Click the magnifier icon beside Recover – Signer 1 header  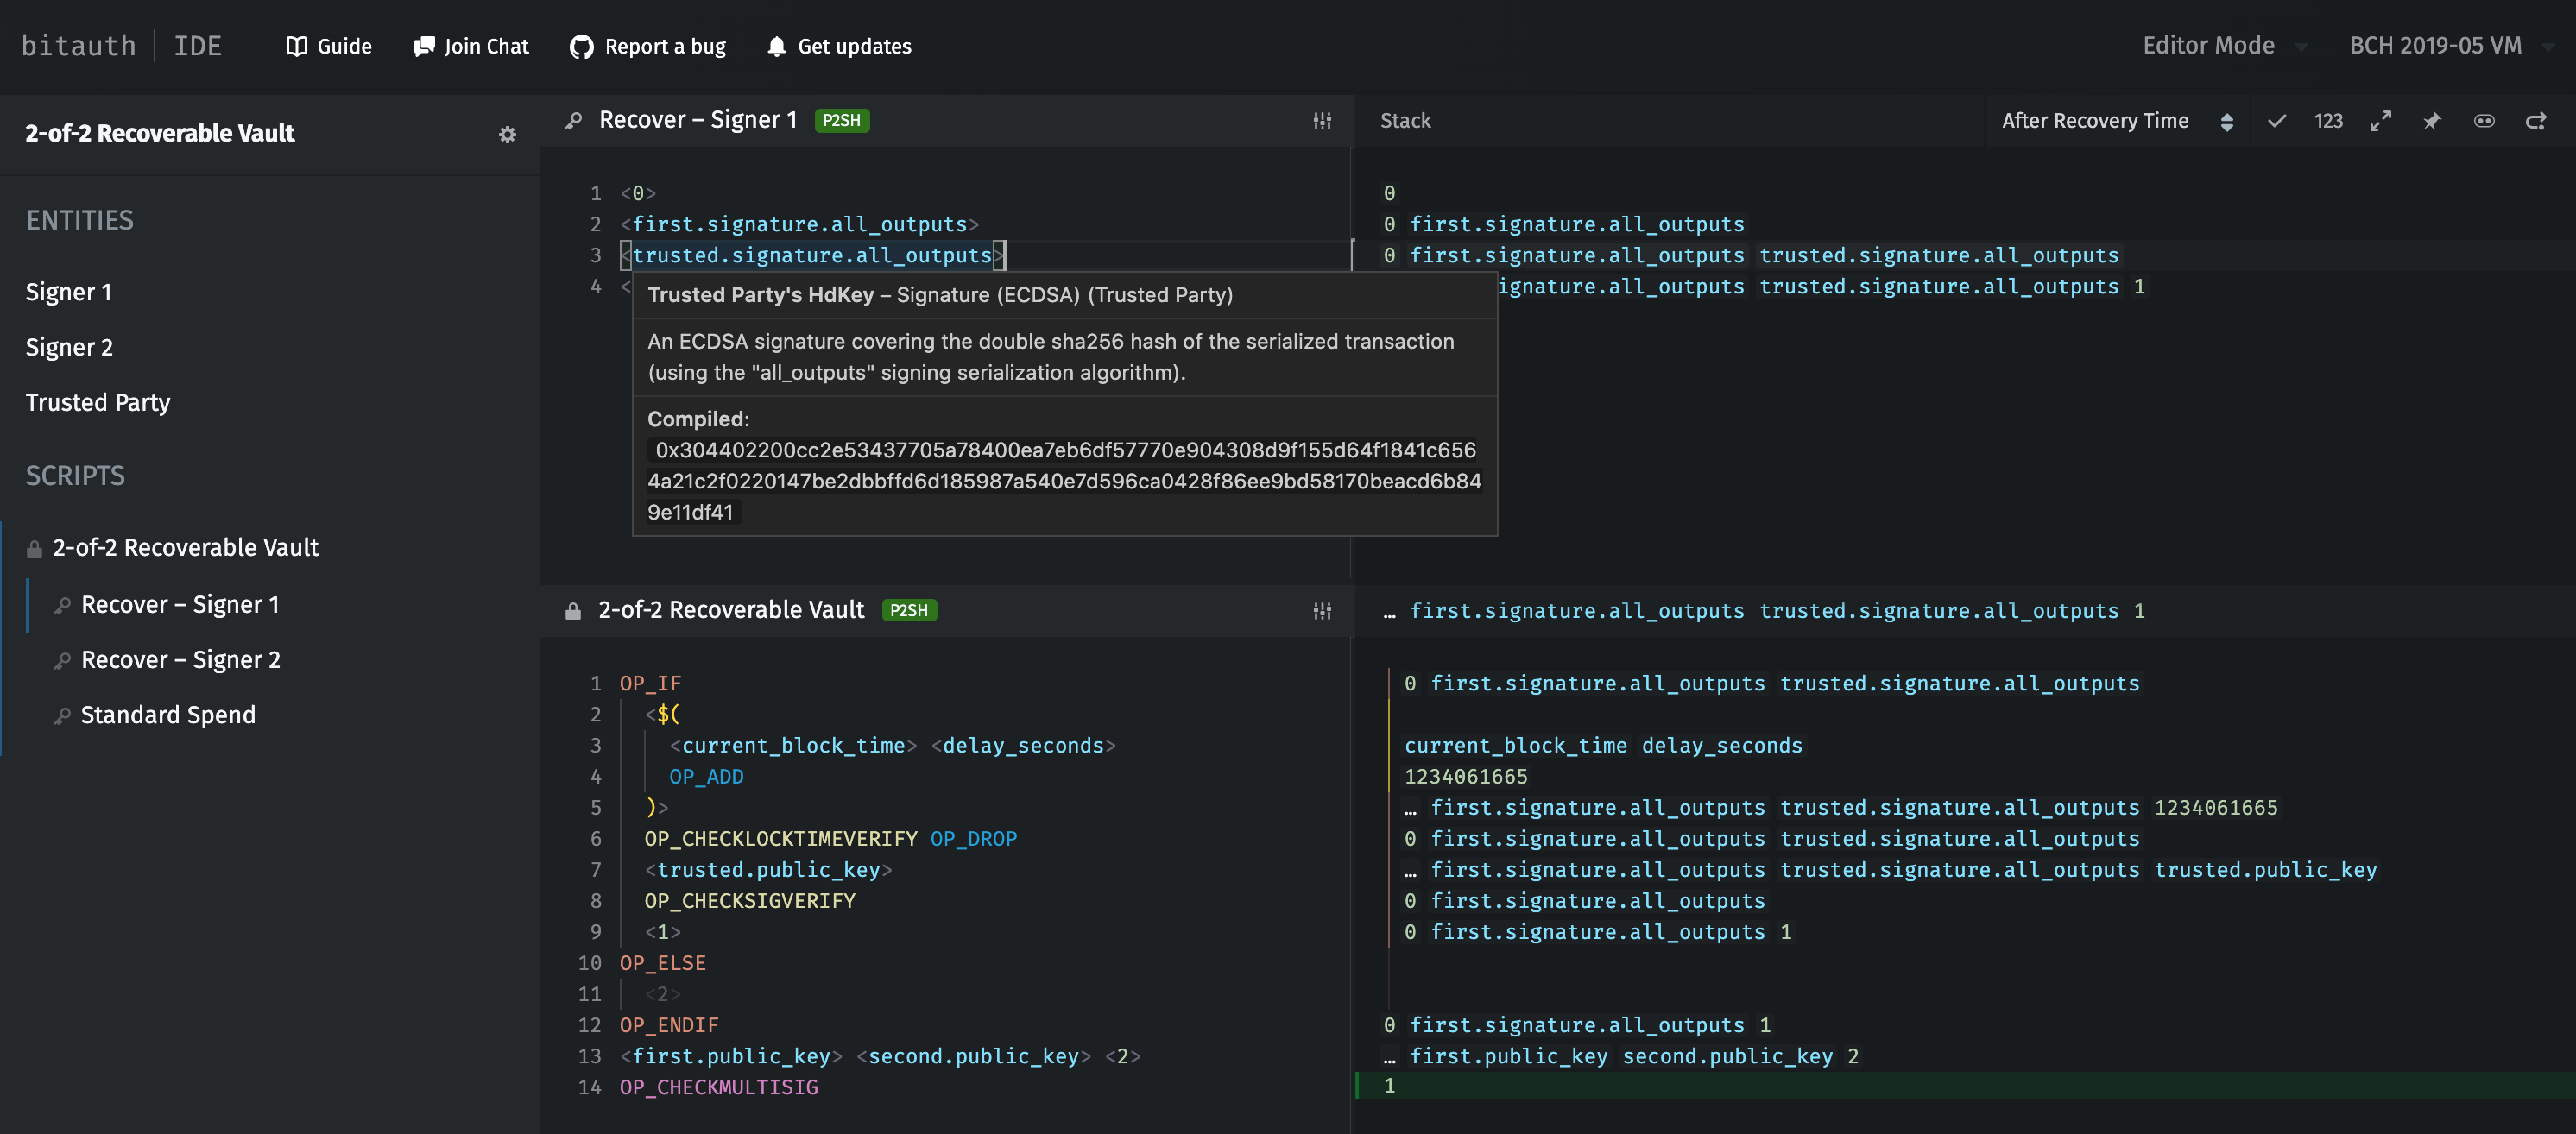point(574,120)
